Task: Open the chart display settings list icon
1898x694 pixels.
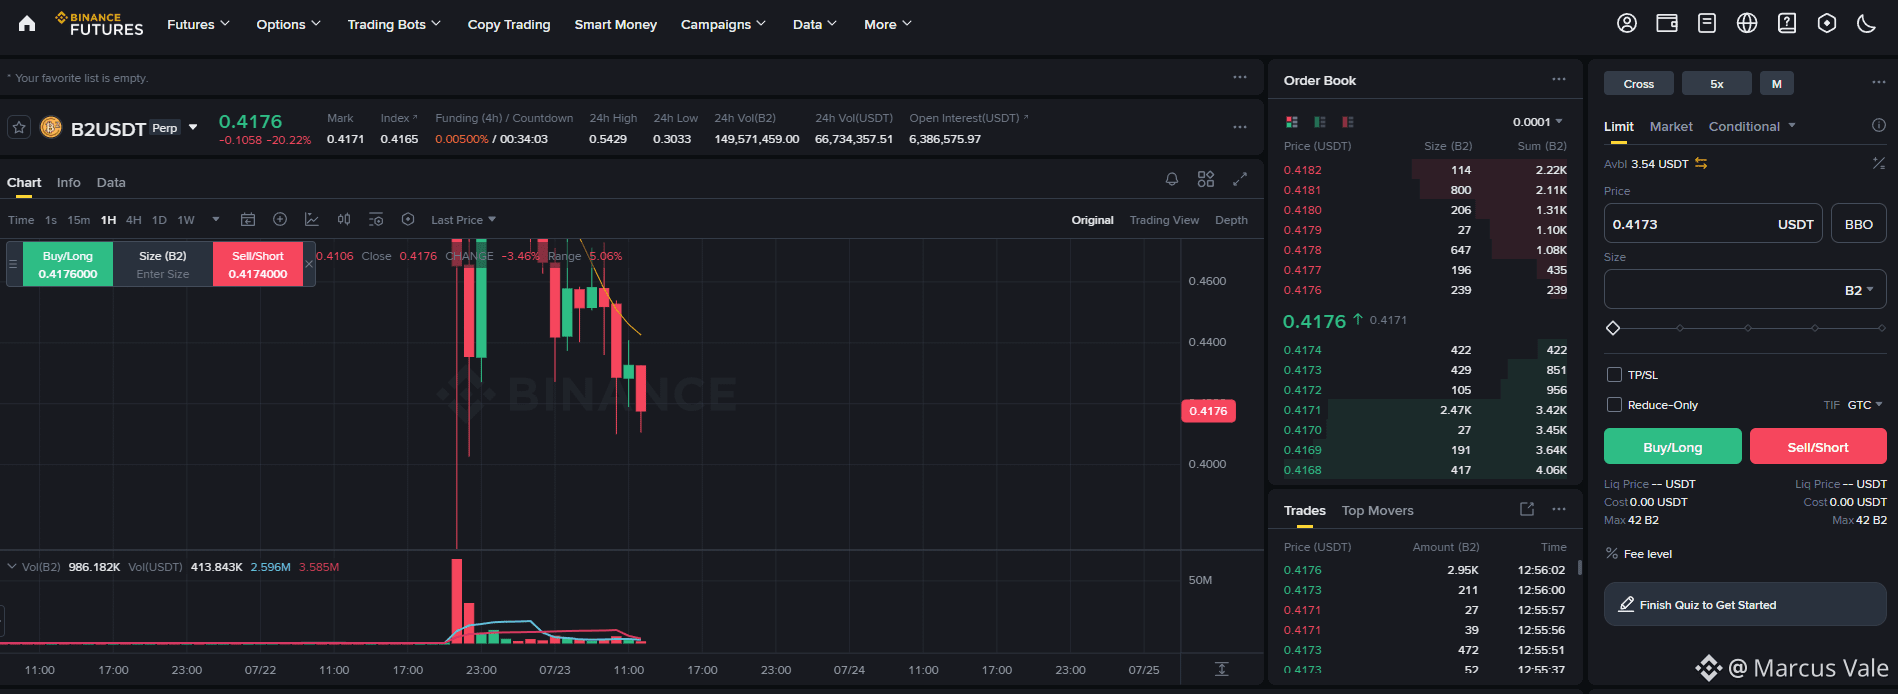Action: click(x=376, y=219)
